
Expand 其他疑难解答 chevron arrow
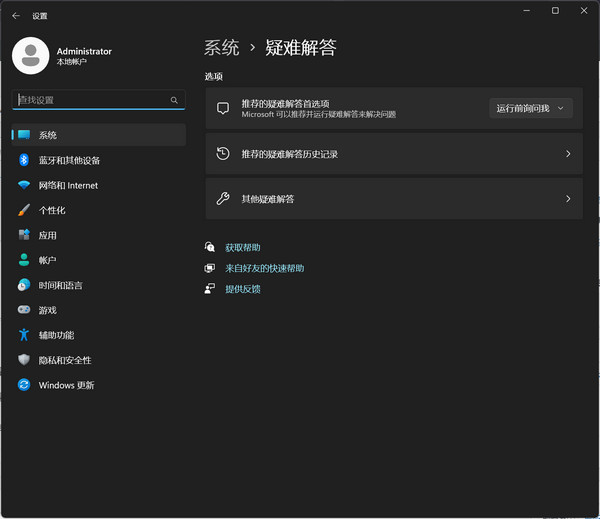[567, 199]
